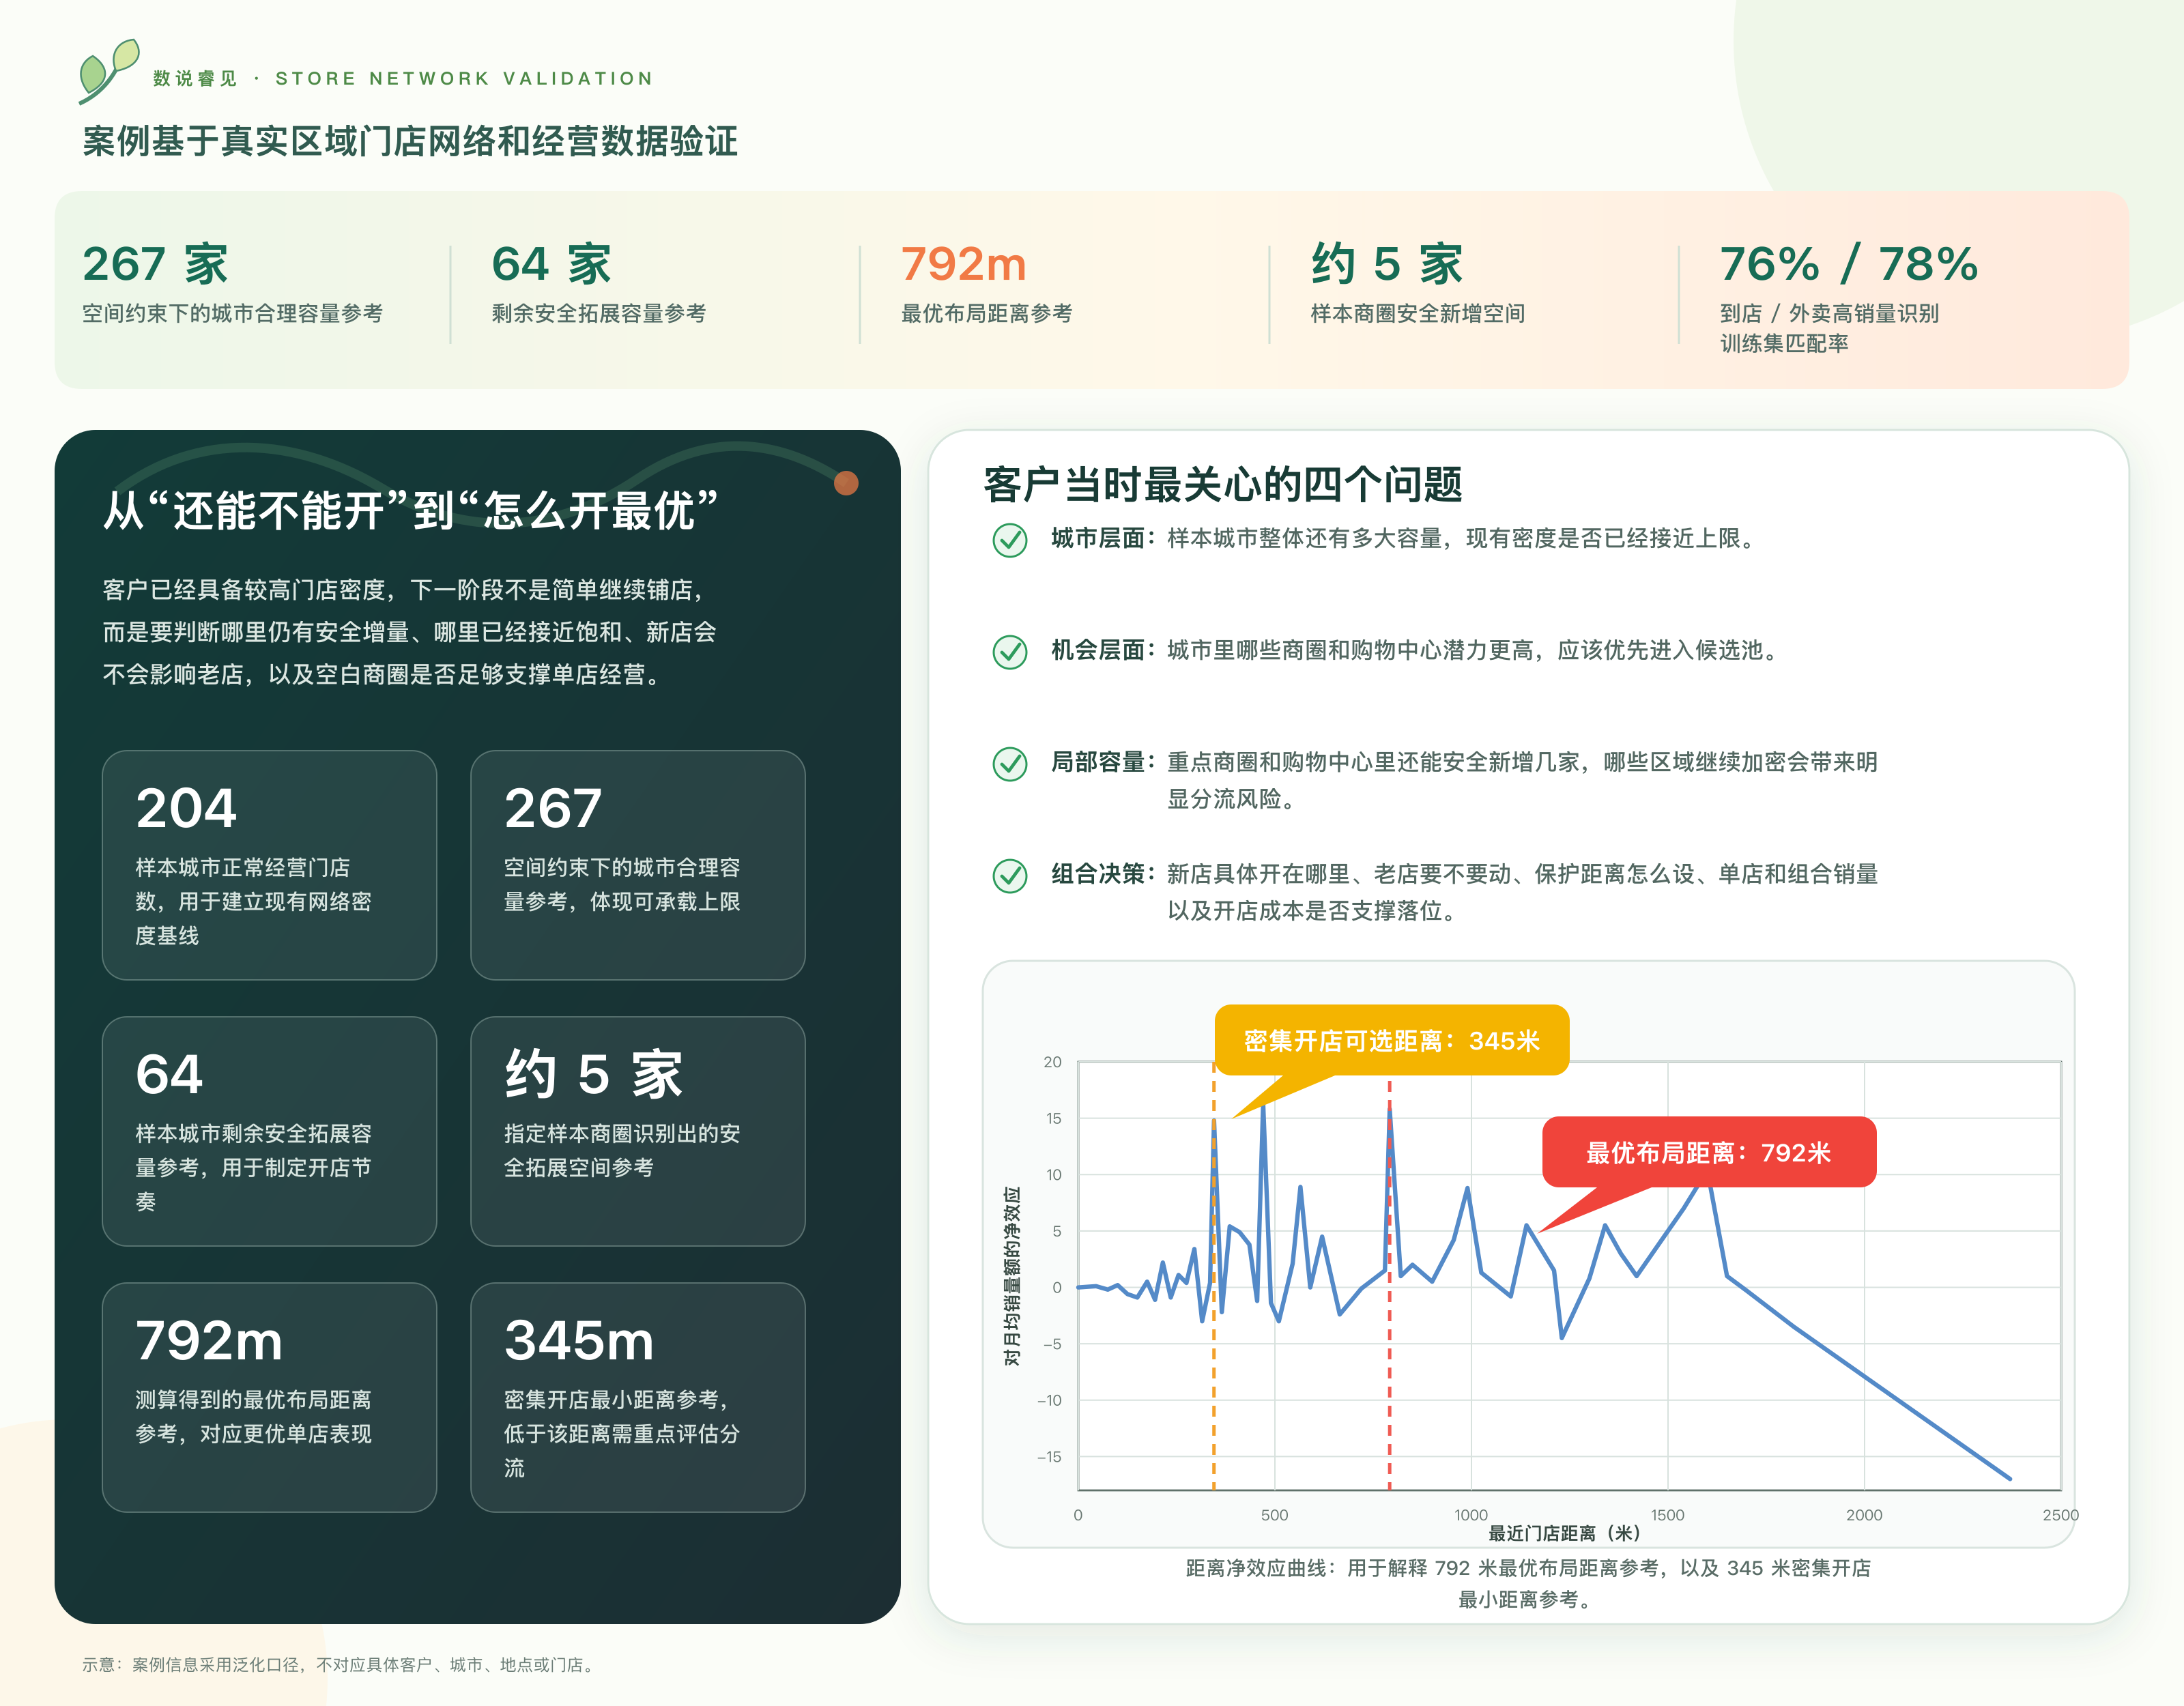Image resolution: width=2184 pixels, height=1706 pixels.
Task: Open the 345m minimum distance card
Action: click(x=638, y=1397)
